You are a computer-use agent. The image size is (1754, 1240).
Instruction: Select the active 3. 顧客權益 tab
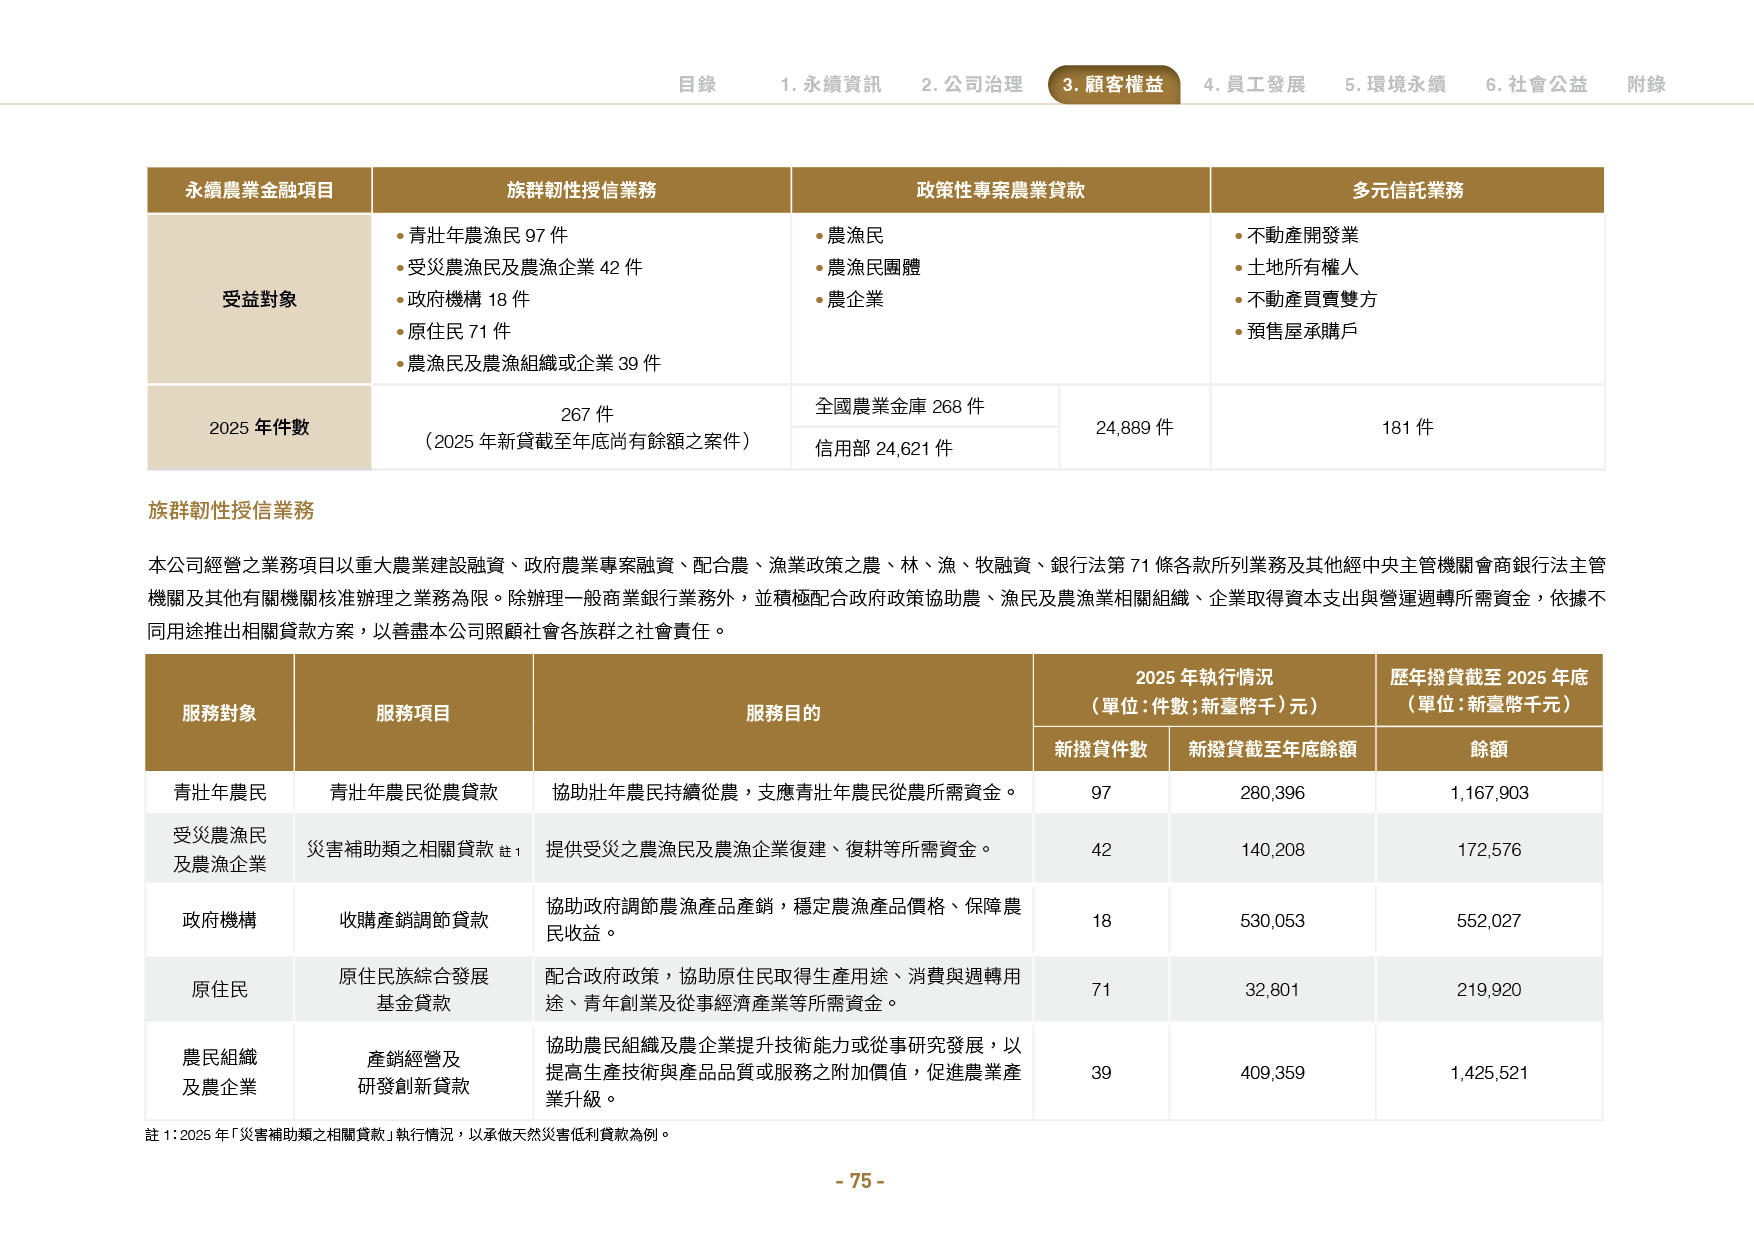coord(1114,85)
